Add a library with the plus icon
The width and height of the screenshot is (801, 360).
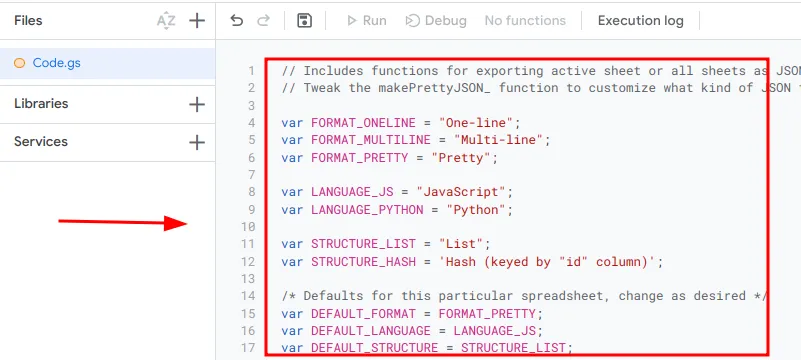point(197,105)
